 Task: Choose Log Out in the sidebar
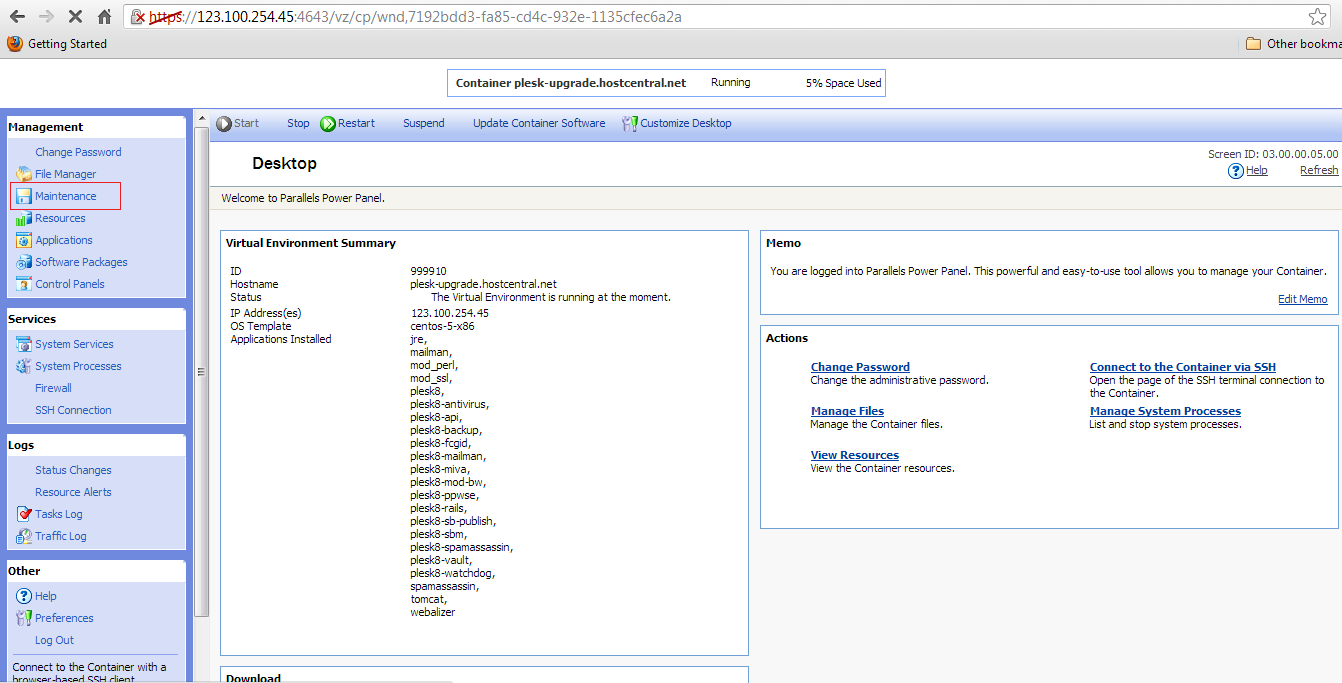pos(54,640)
